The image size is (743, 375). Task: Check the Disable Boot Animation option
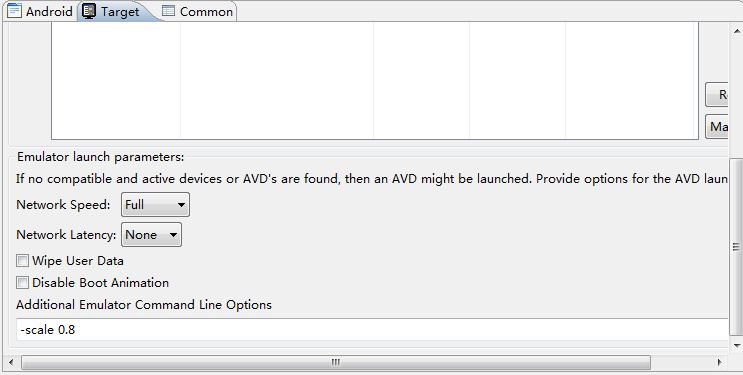[x=22, y=283]
